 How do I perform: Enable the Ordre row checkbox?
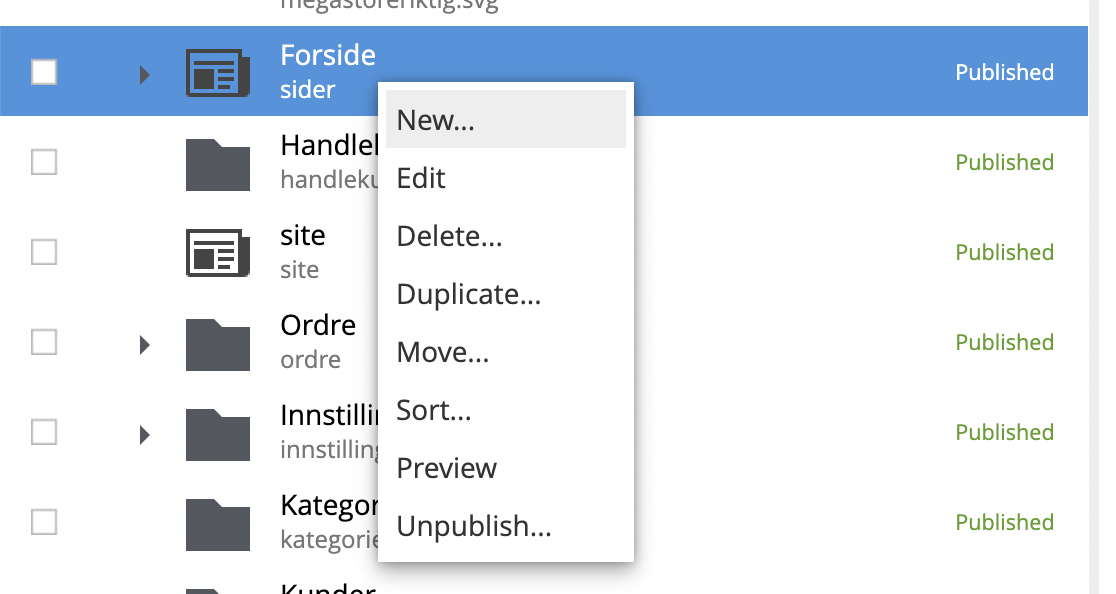pyautogui.click(x=44, y=342)
